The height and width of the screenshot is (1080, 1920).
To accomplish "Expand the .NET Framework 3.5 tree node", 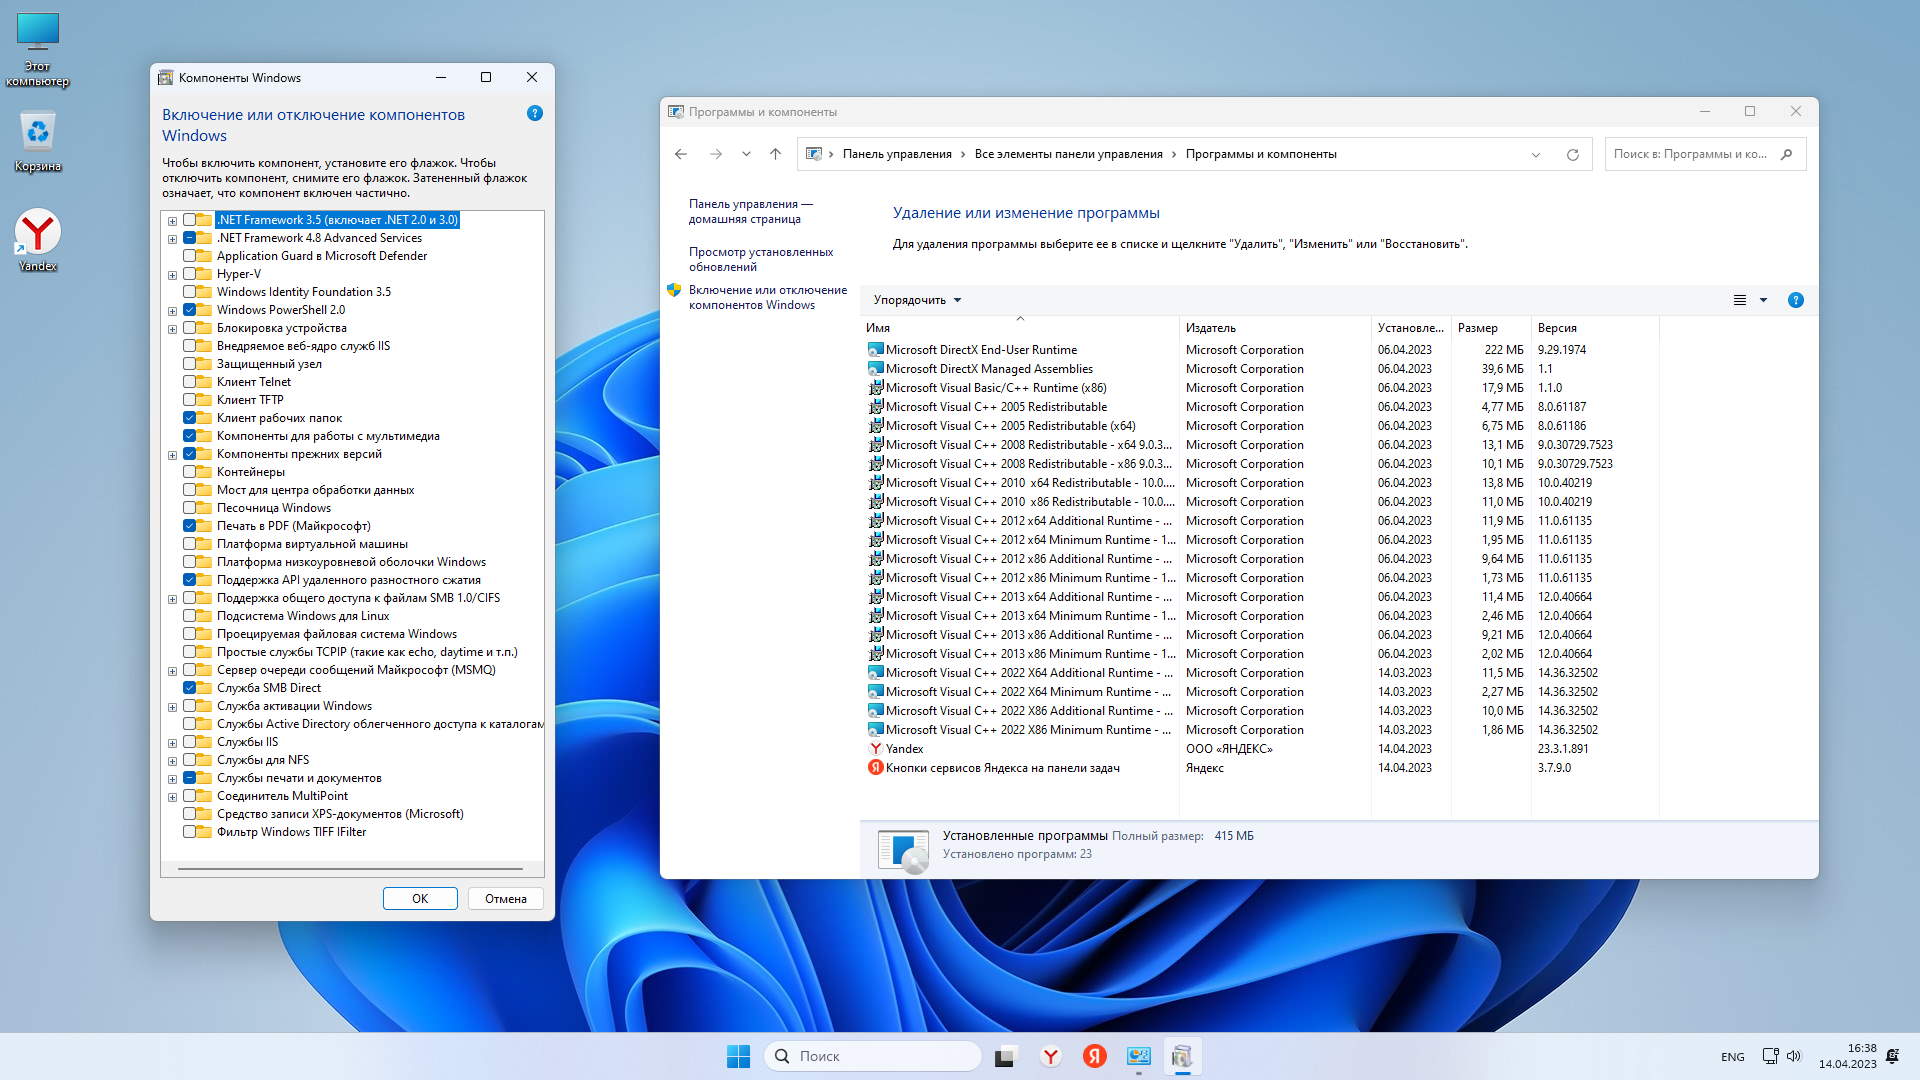I will tap(172, 221).
